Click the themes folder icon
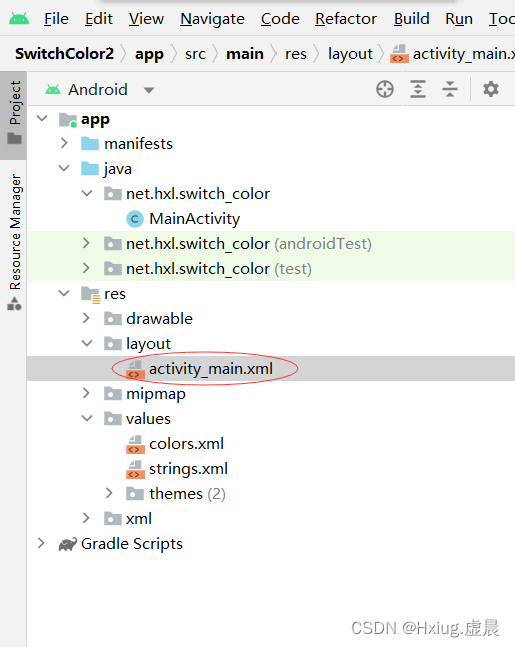Viewport: 515px width, 647px height. pyautogui.click(x=135, y=494)
